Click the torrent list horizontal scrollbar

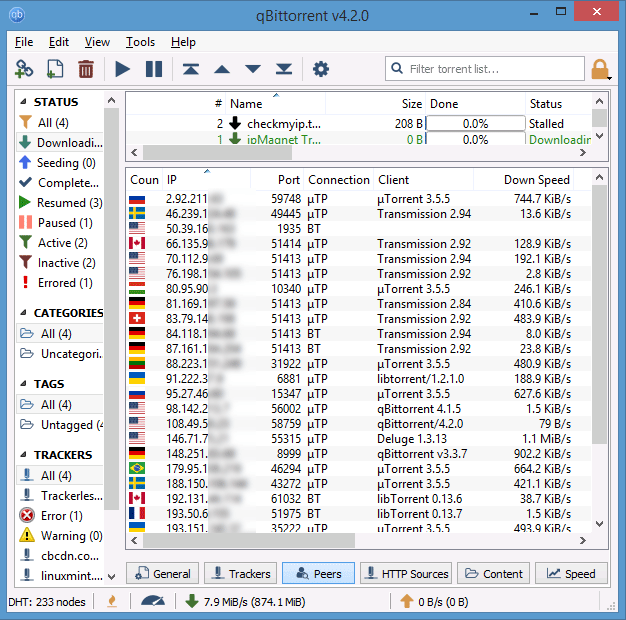[x=217, y=153]
